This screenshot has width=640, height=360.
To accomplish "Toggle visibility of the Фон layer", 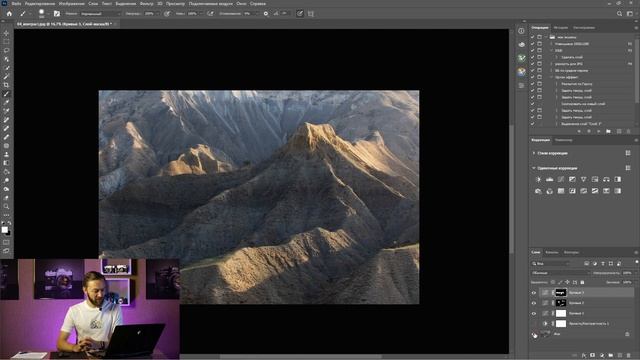I will 534,334.
